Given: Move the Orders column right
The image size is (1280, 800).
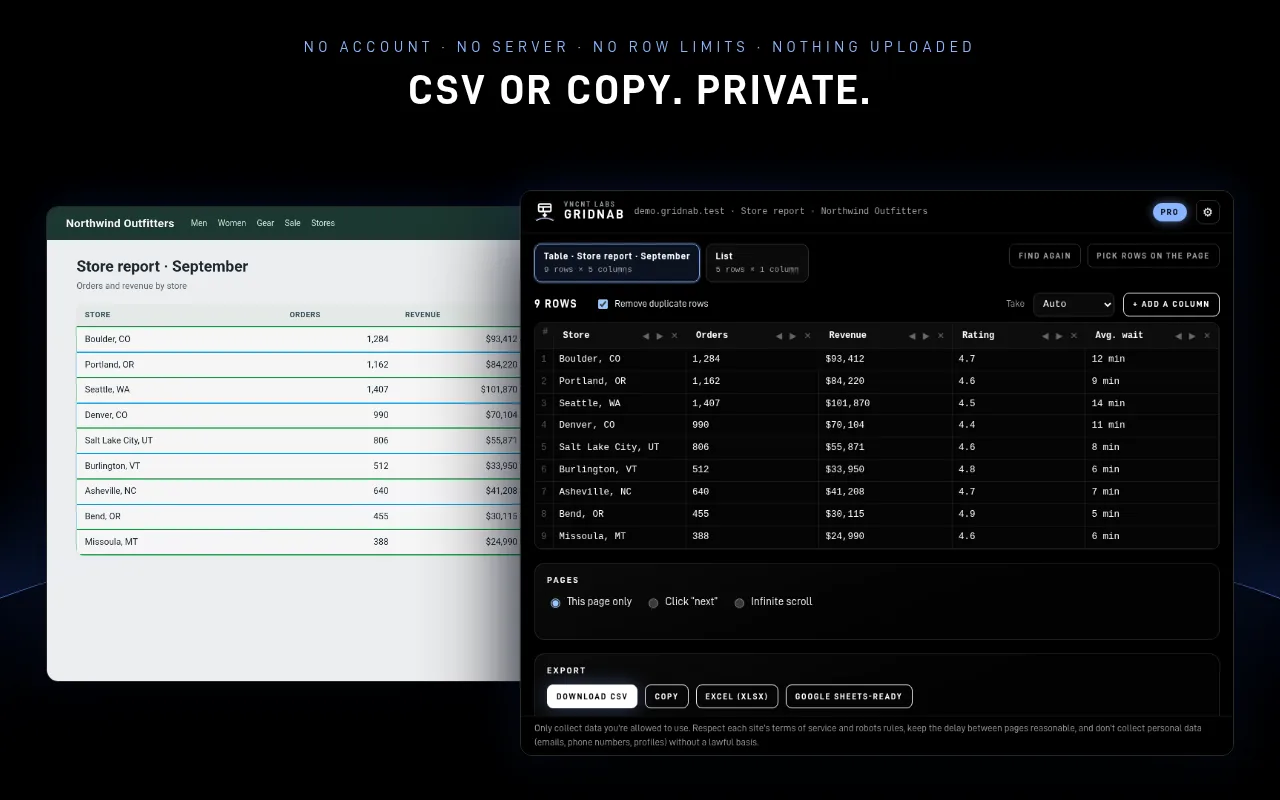Looking at the screenshot, I should (793, 336).
